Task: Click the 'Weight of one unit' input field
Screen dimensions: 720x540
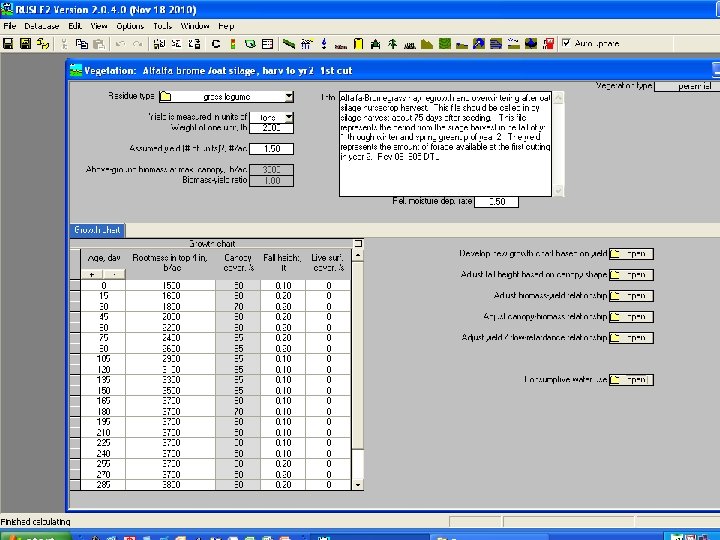Action: (x=271, y=128)
